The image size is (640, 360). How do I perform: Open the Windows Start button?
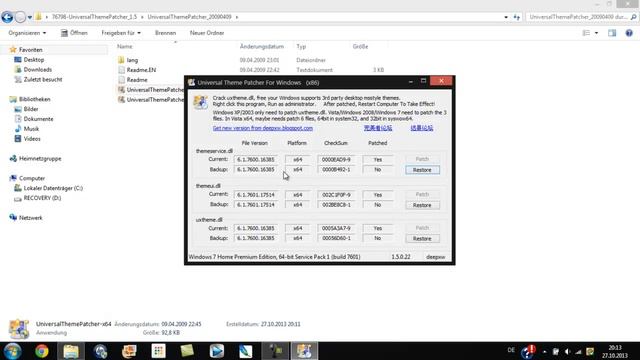pos(12,351)
